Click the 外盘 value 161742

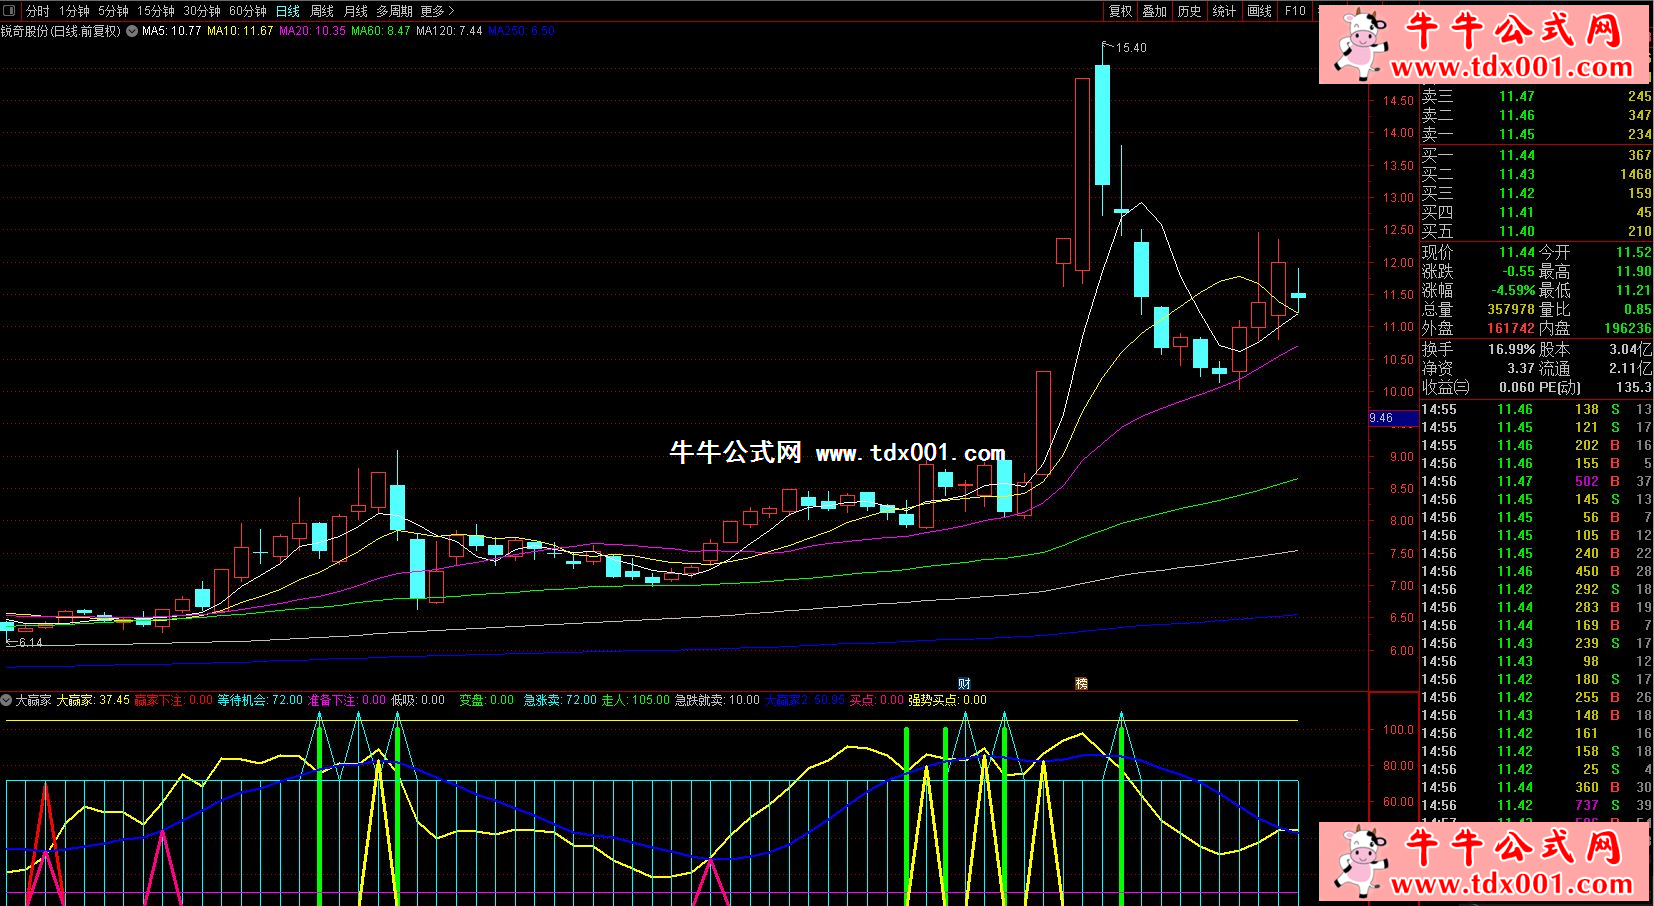(x=1510, y=328)
